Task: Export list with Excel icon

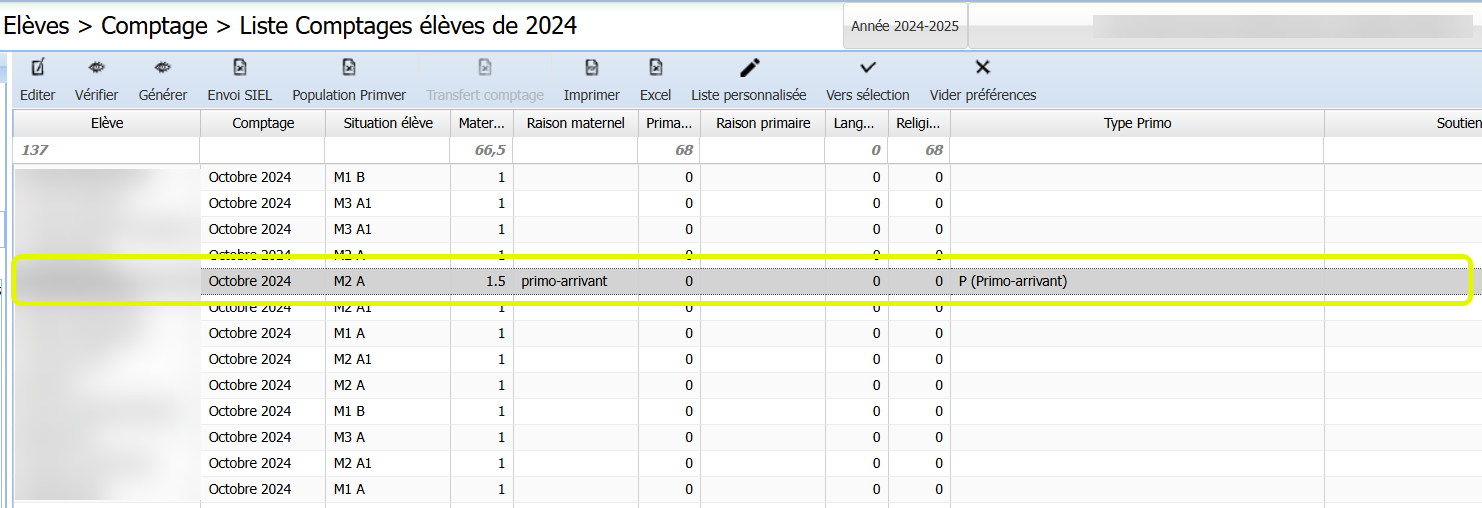Action: (655, 68)
